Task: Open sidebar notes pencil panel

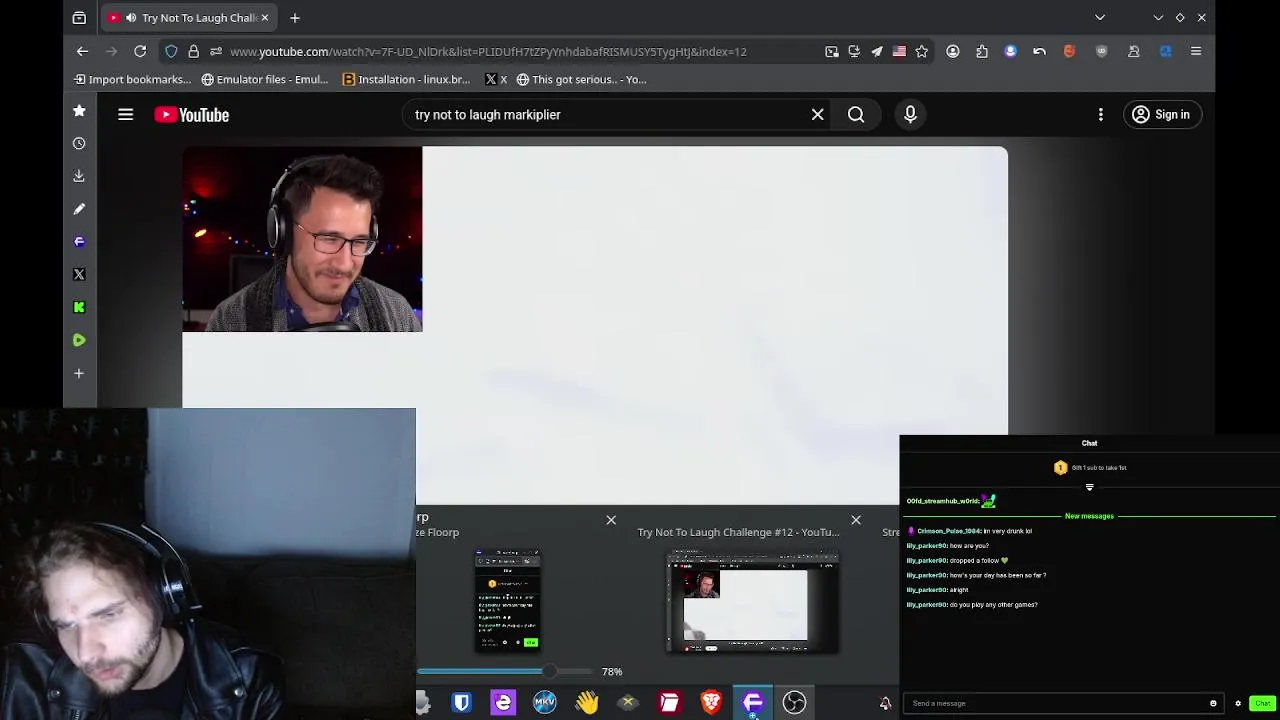Action: tap(79, 209)
